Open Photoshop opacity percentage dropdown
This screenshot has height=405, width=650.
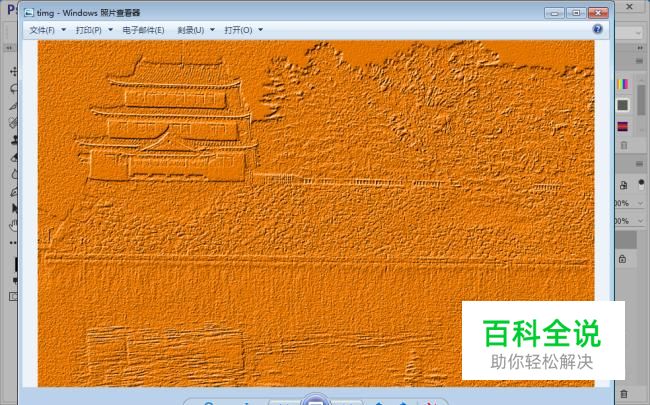point(641,203)
